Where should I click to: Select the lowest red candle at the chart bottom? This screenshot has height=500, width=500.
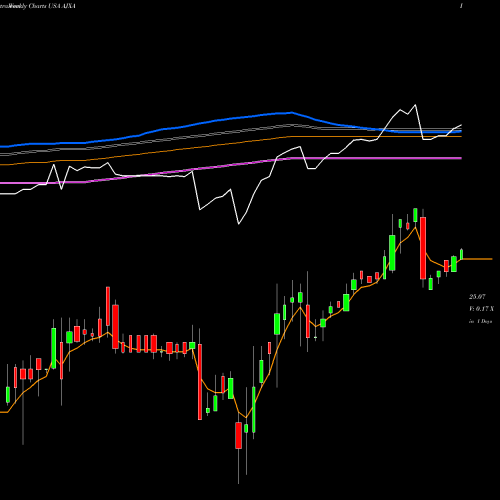239,435
